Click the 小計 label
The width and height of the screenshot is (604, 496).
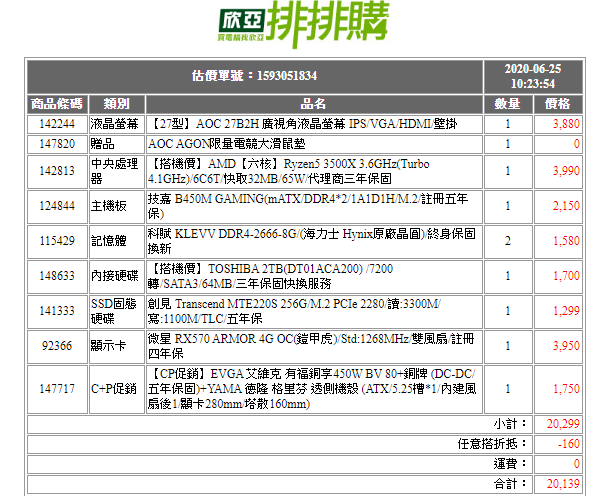(510, 424)
